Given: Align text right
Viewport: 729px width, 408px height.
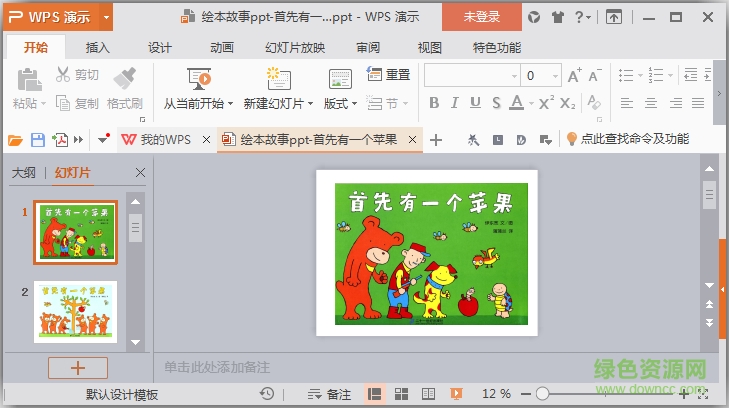Looking at the screenshot, I should (676, 103).
